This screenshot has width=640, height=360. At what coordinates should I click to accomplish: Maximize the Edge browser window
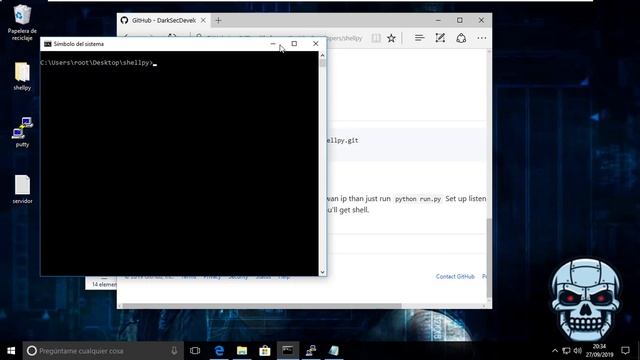(460, 20)
